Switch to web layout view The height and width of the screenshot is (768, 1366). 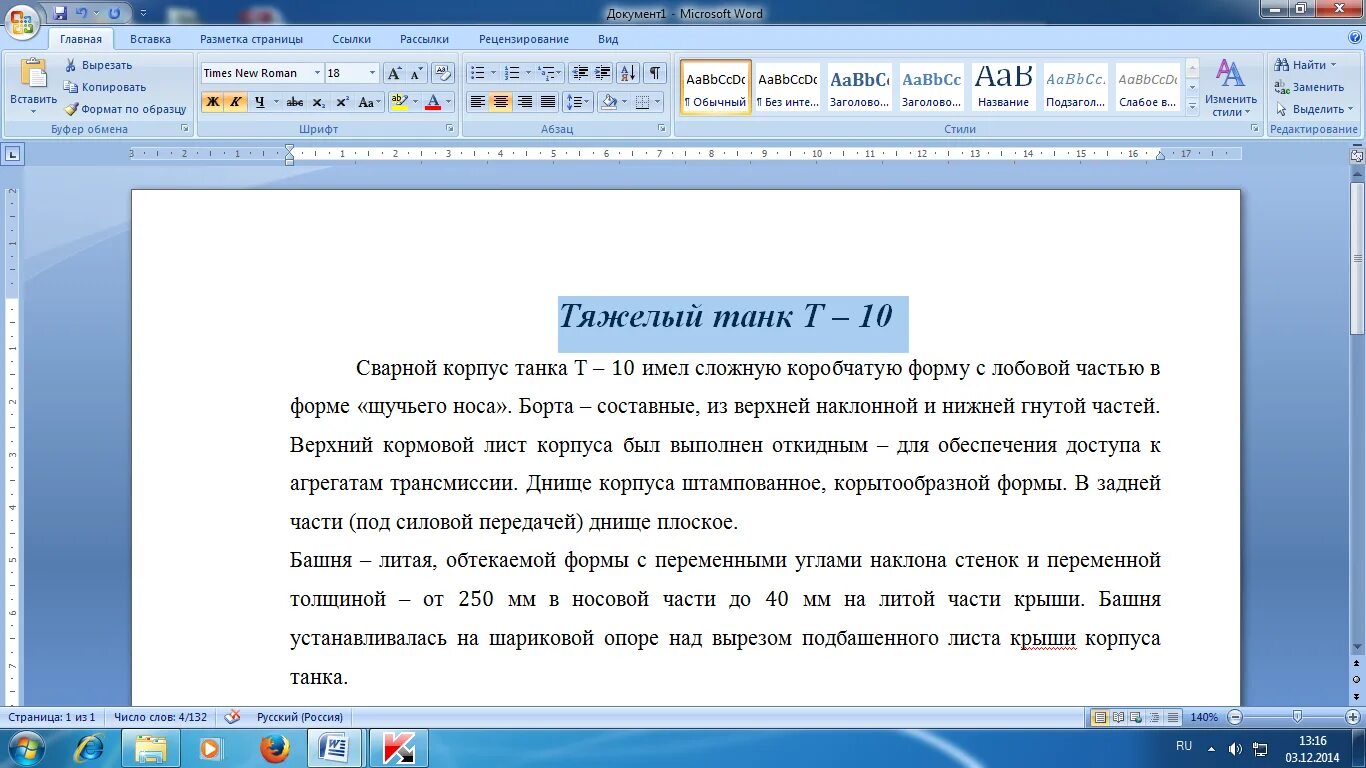1136,717
